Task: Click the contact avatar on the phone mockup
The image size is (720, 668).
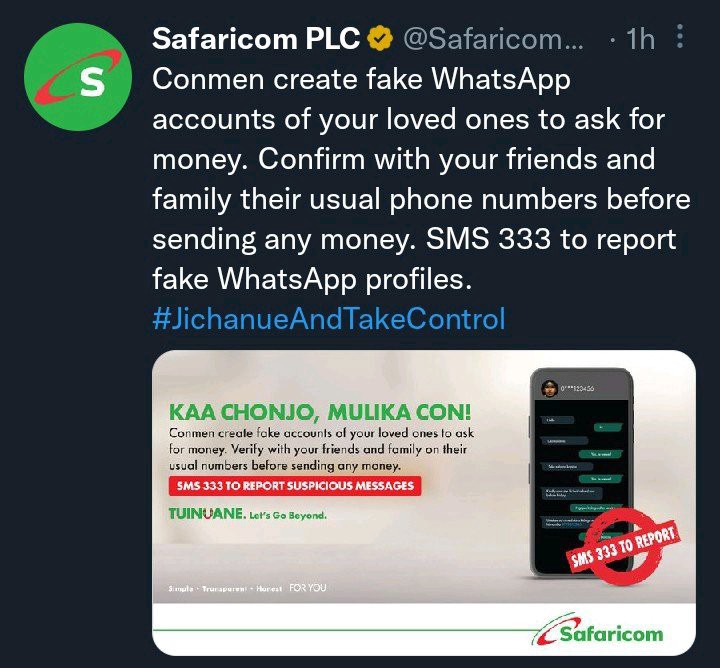Action: tap(549, 388)
